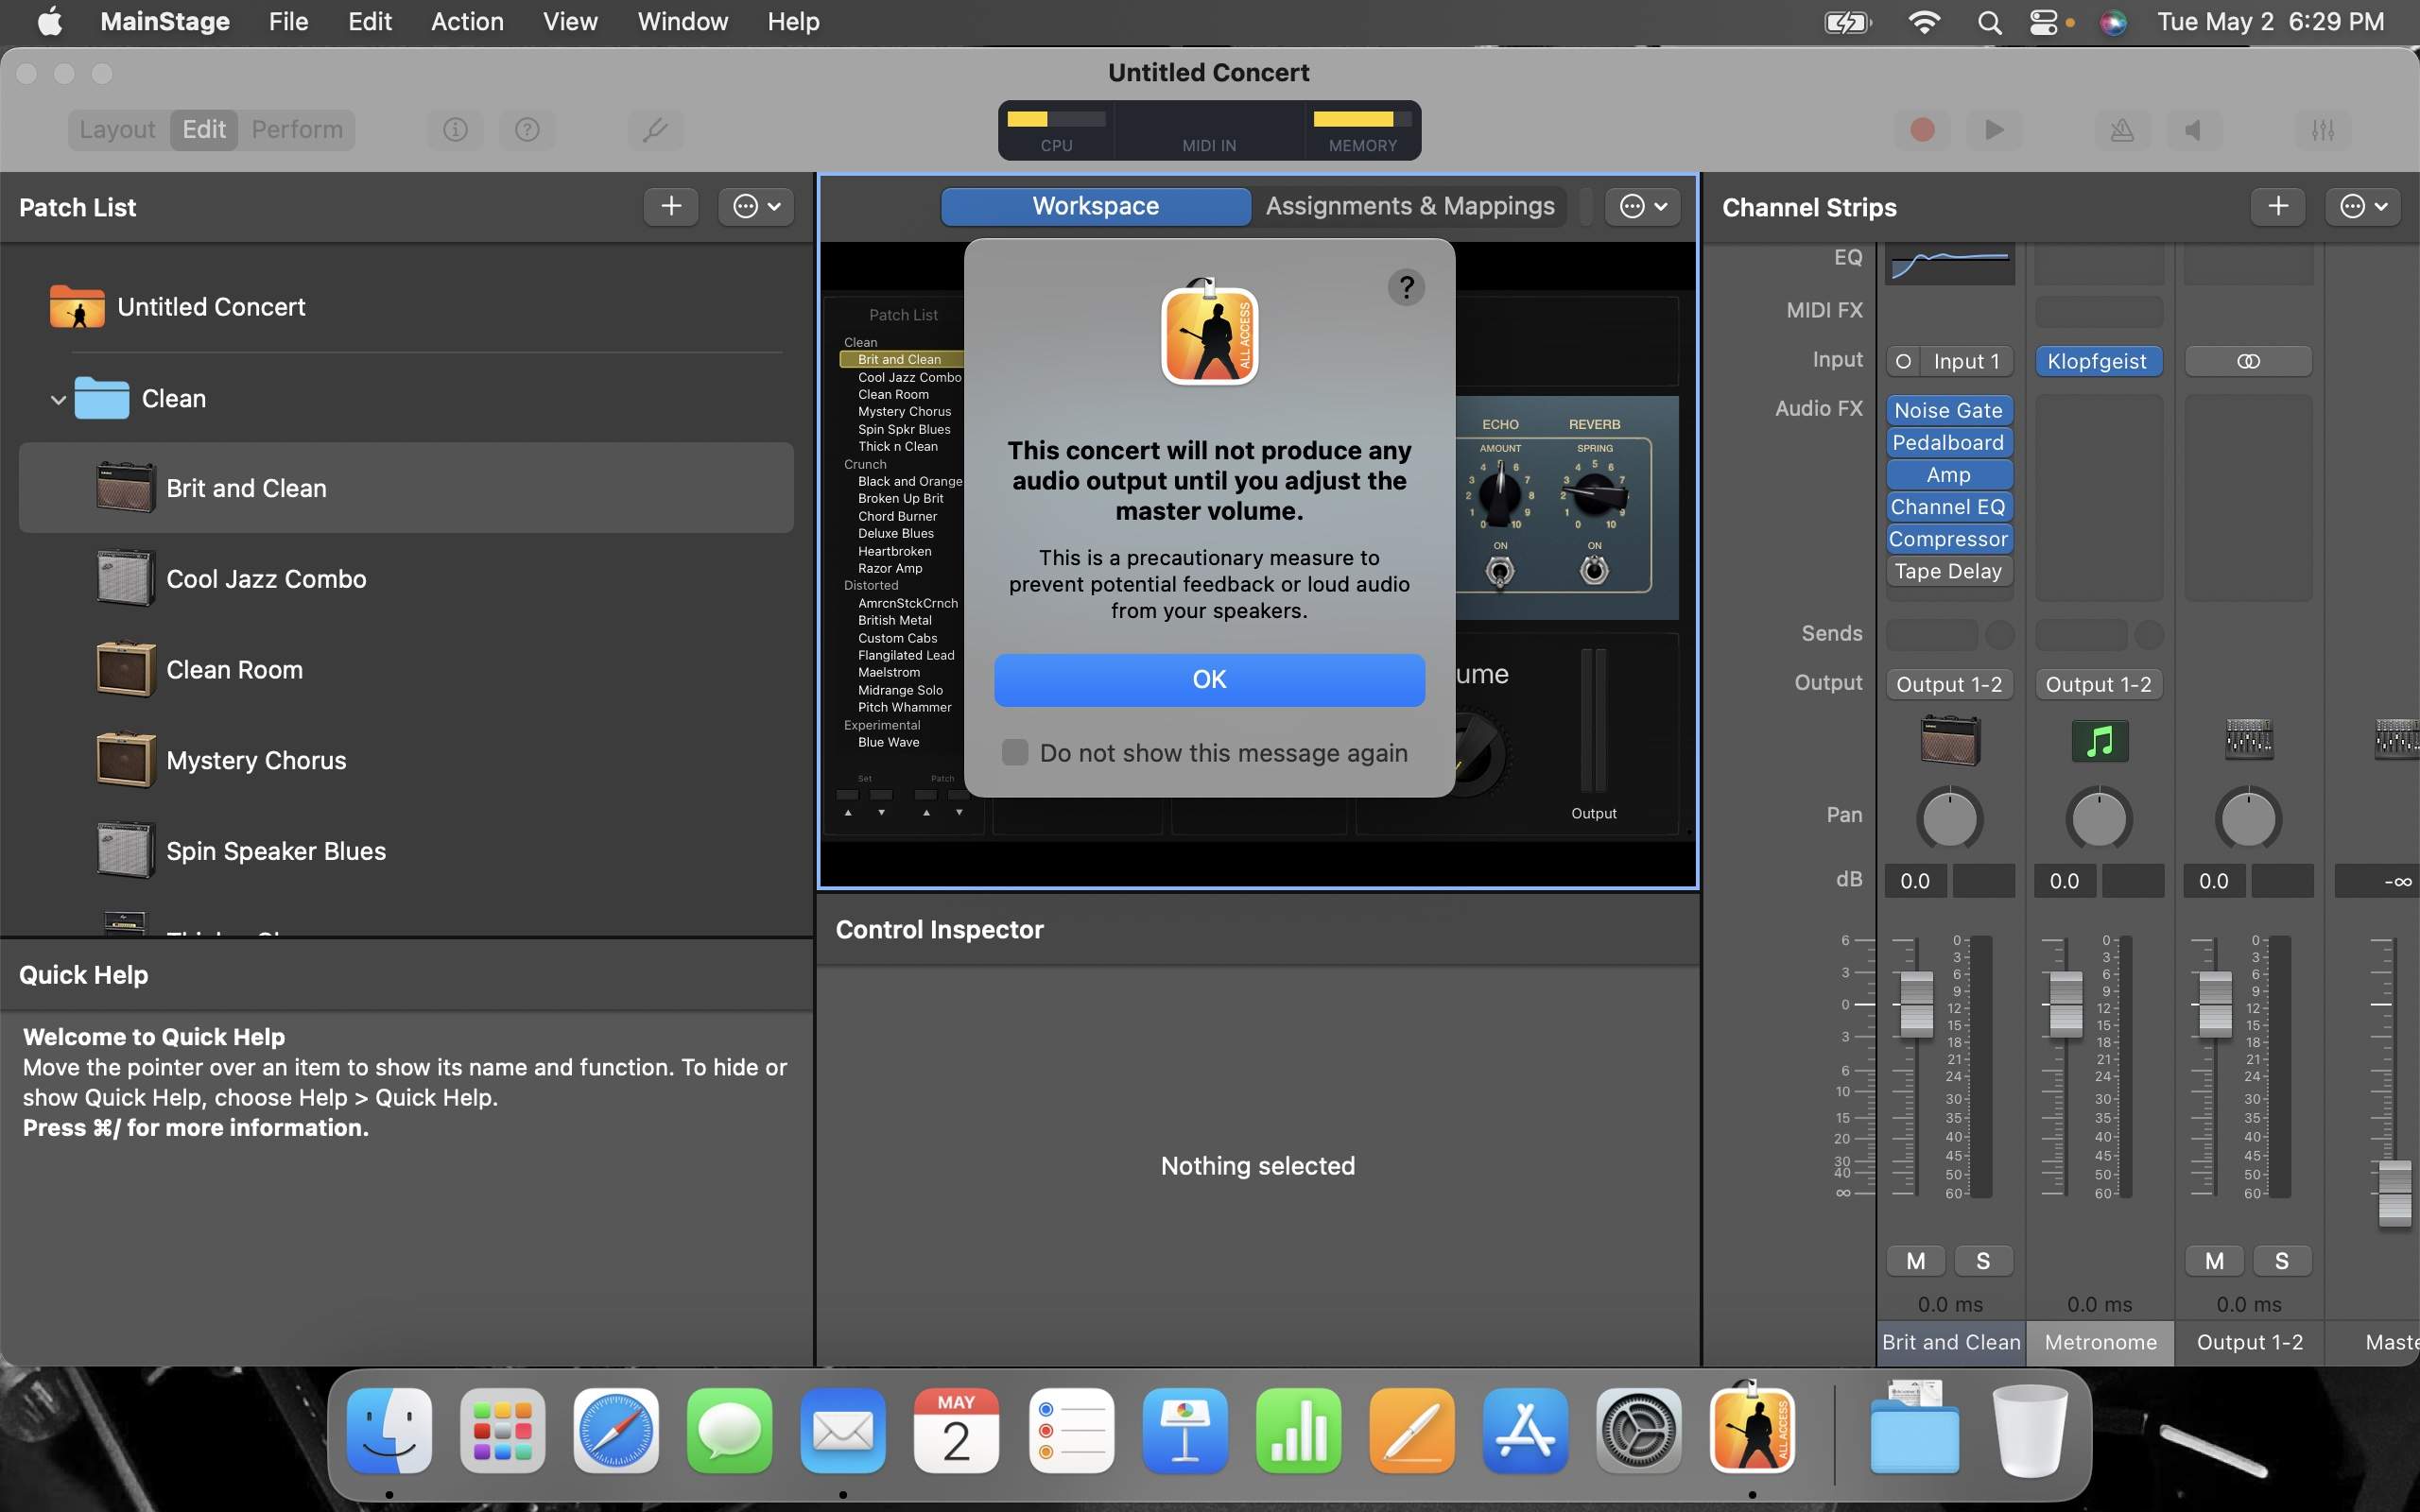Select the Cool Jazz Combo patch
The image size is (2420, 1512).
406,579
